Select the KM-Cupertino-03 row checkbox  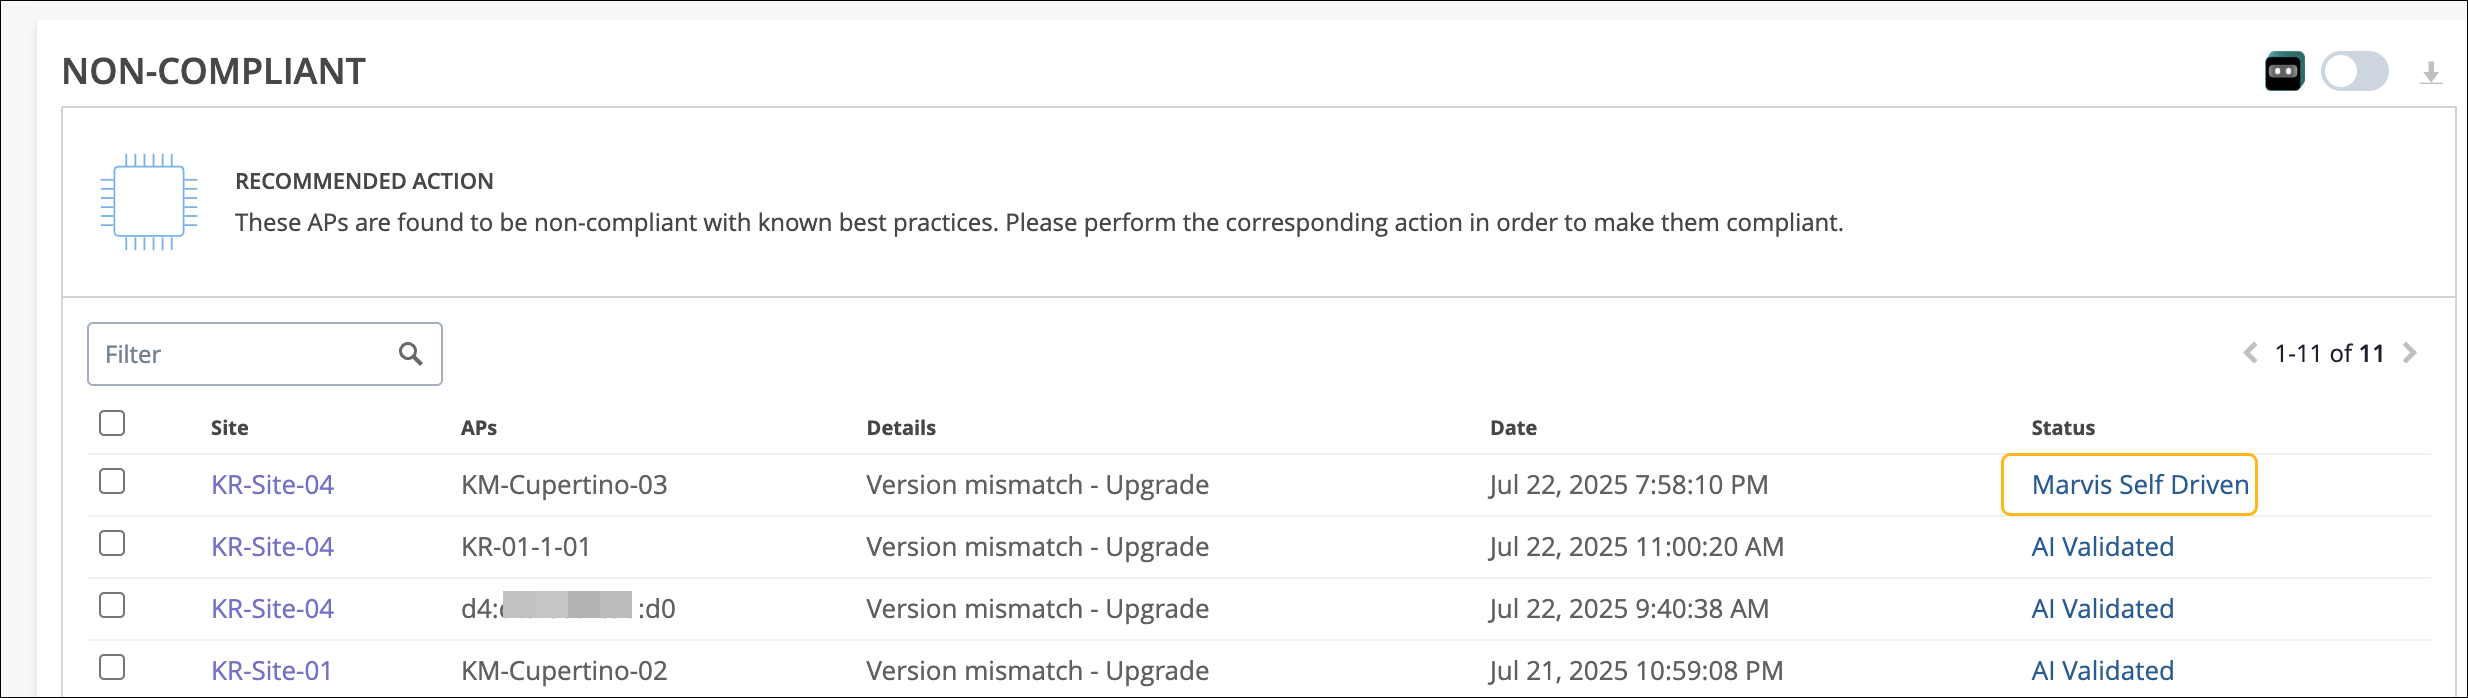coord(112,481)
